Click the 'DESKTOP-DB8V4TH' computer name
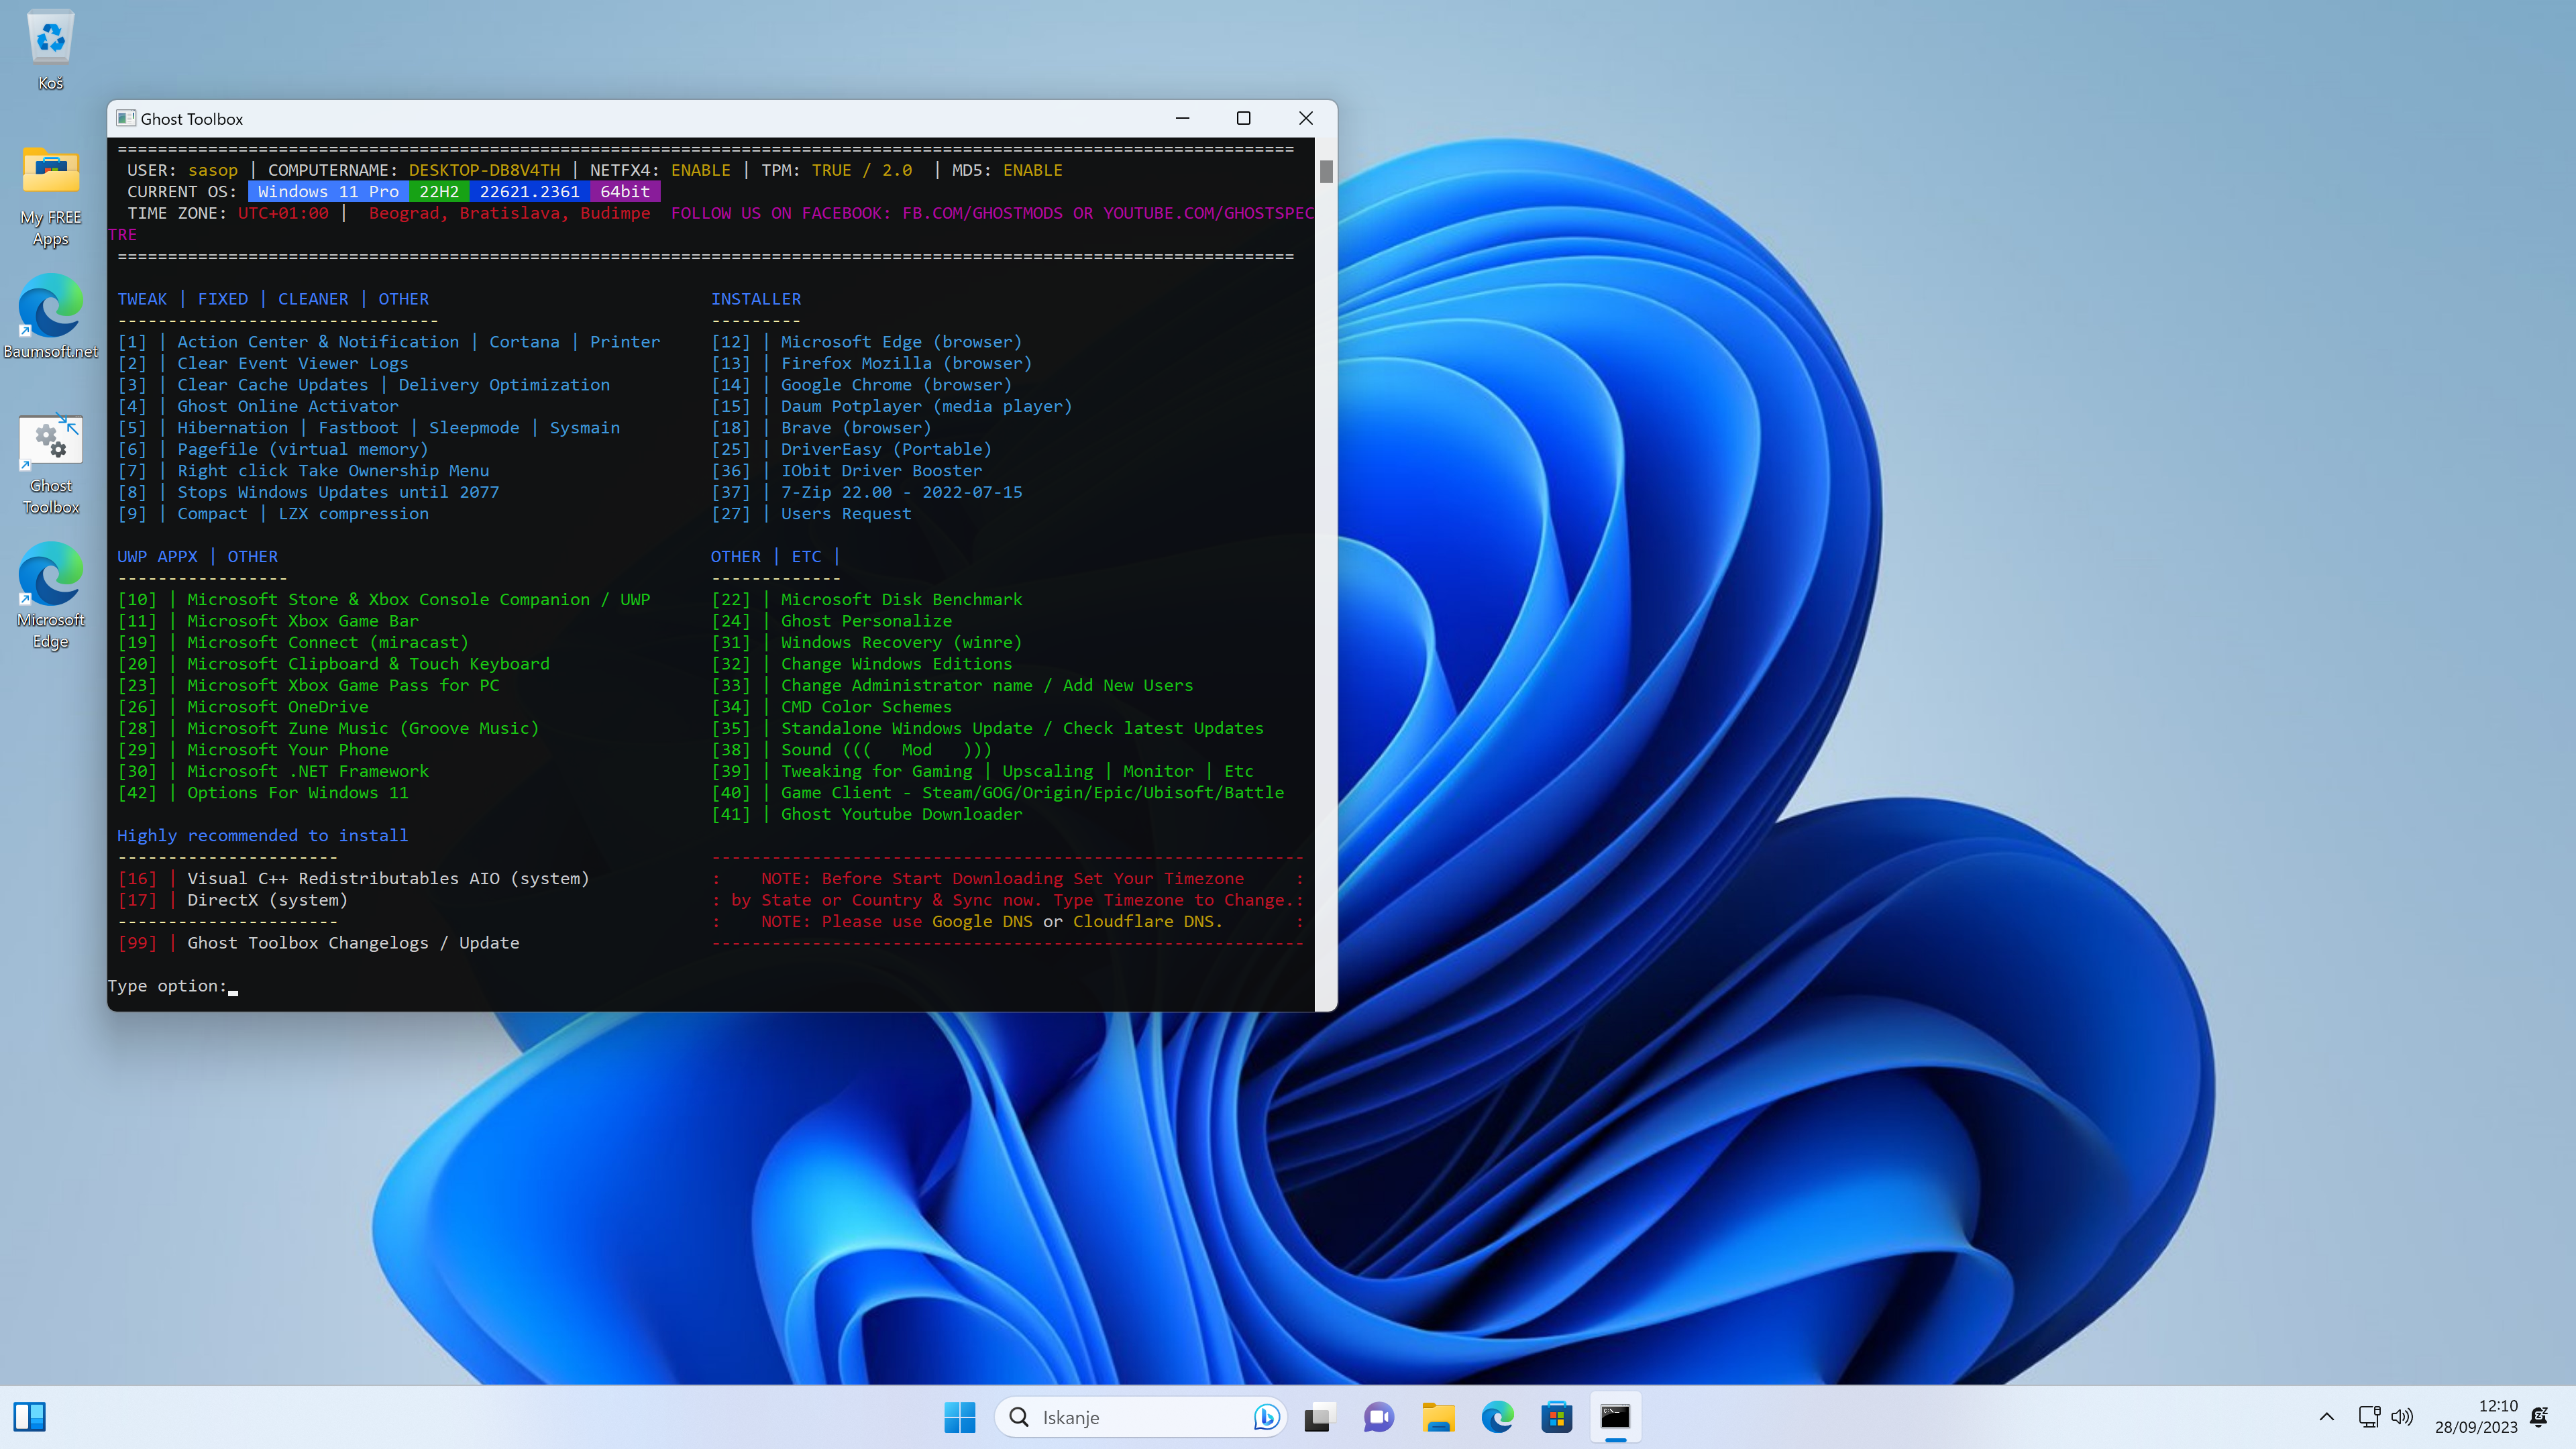The image size is (2576, 1449). (484, 170)
